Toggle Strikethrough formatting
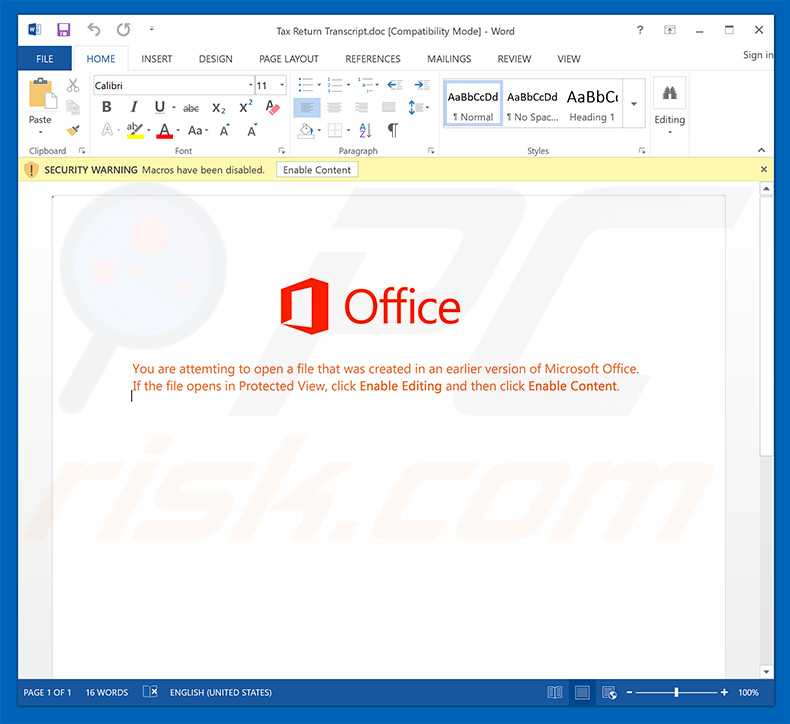Screen dimensions: 790x724 191,108
